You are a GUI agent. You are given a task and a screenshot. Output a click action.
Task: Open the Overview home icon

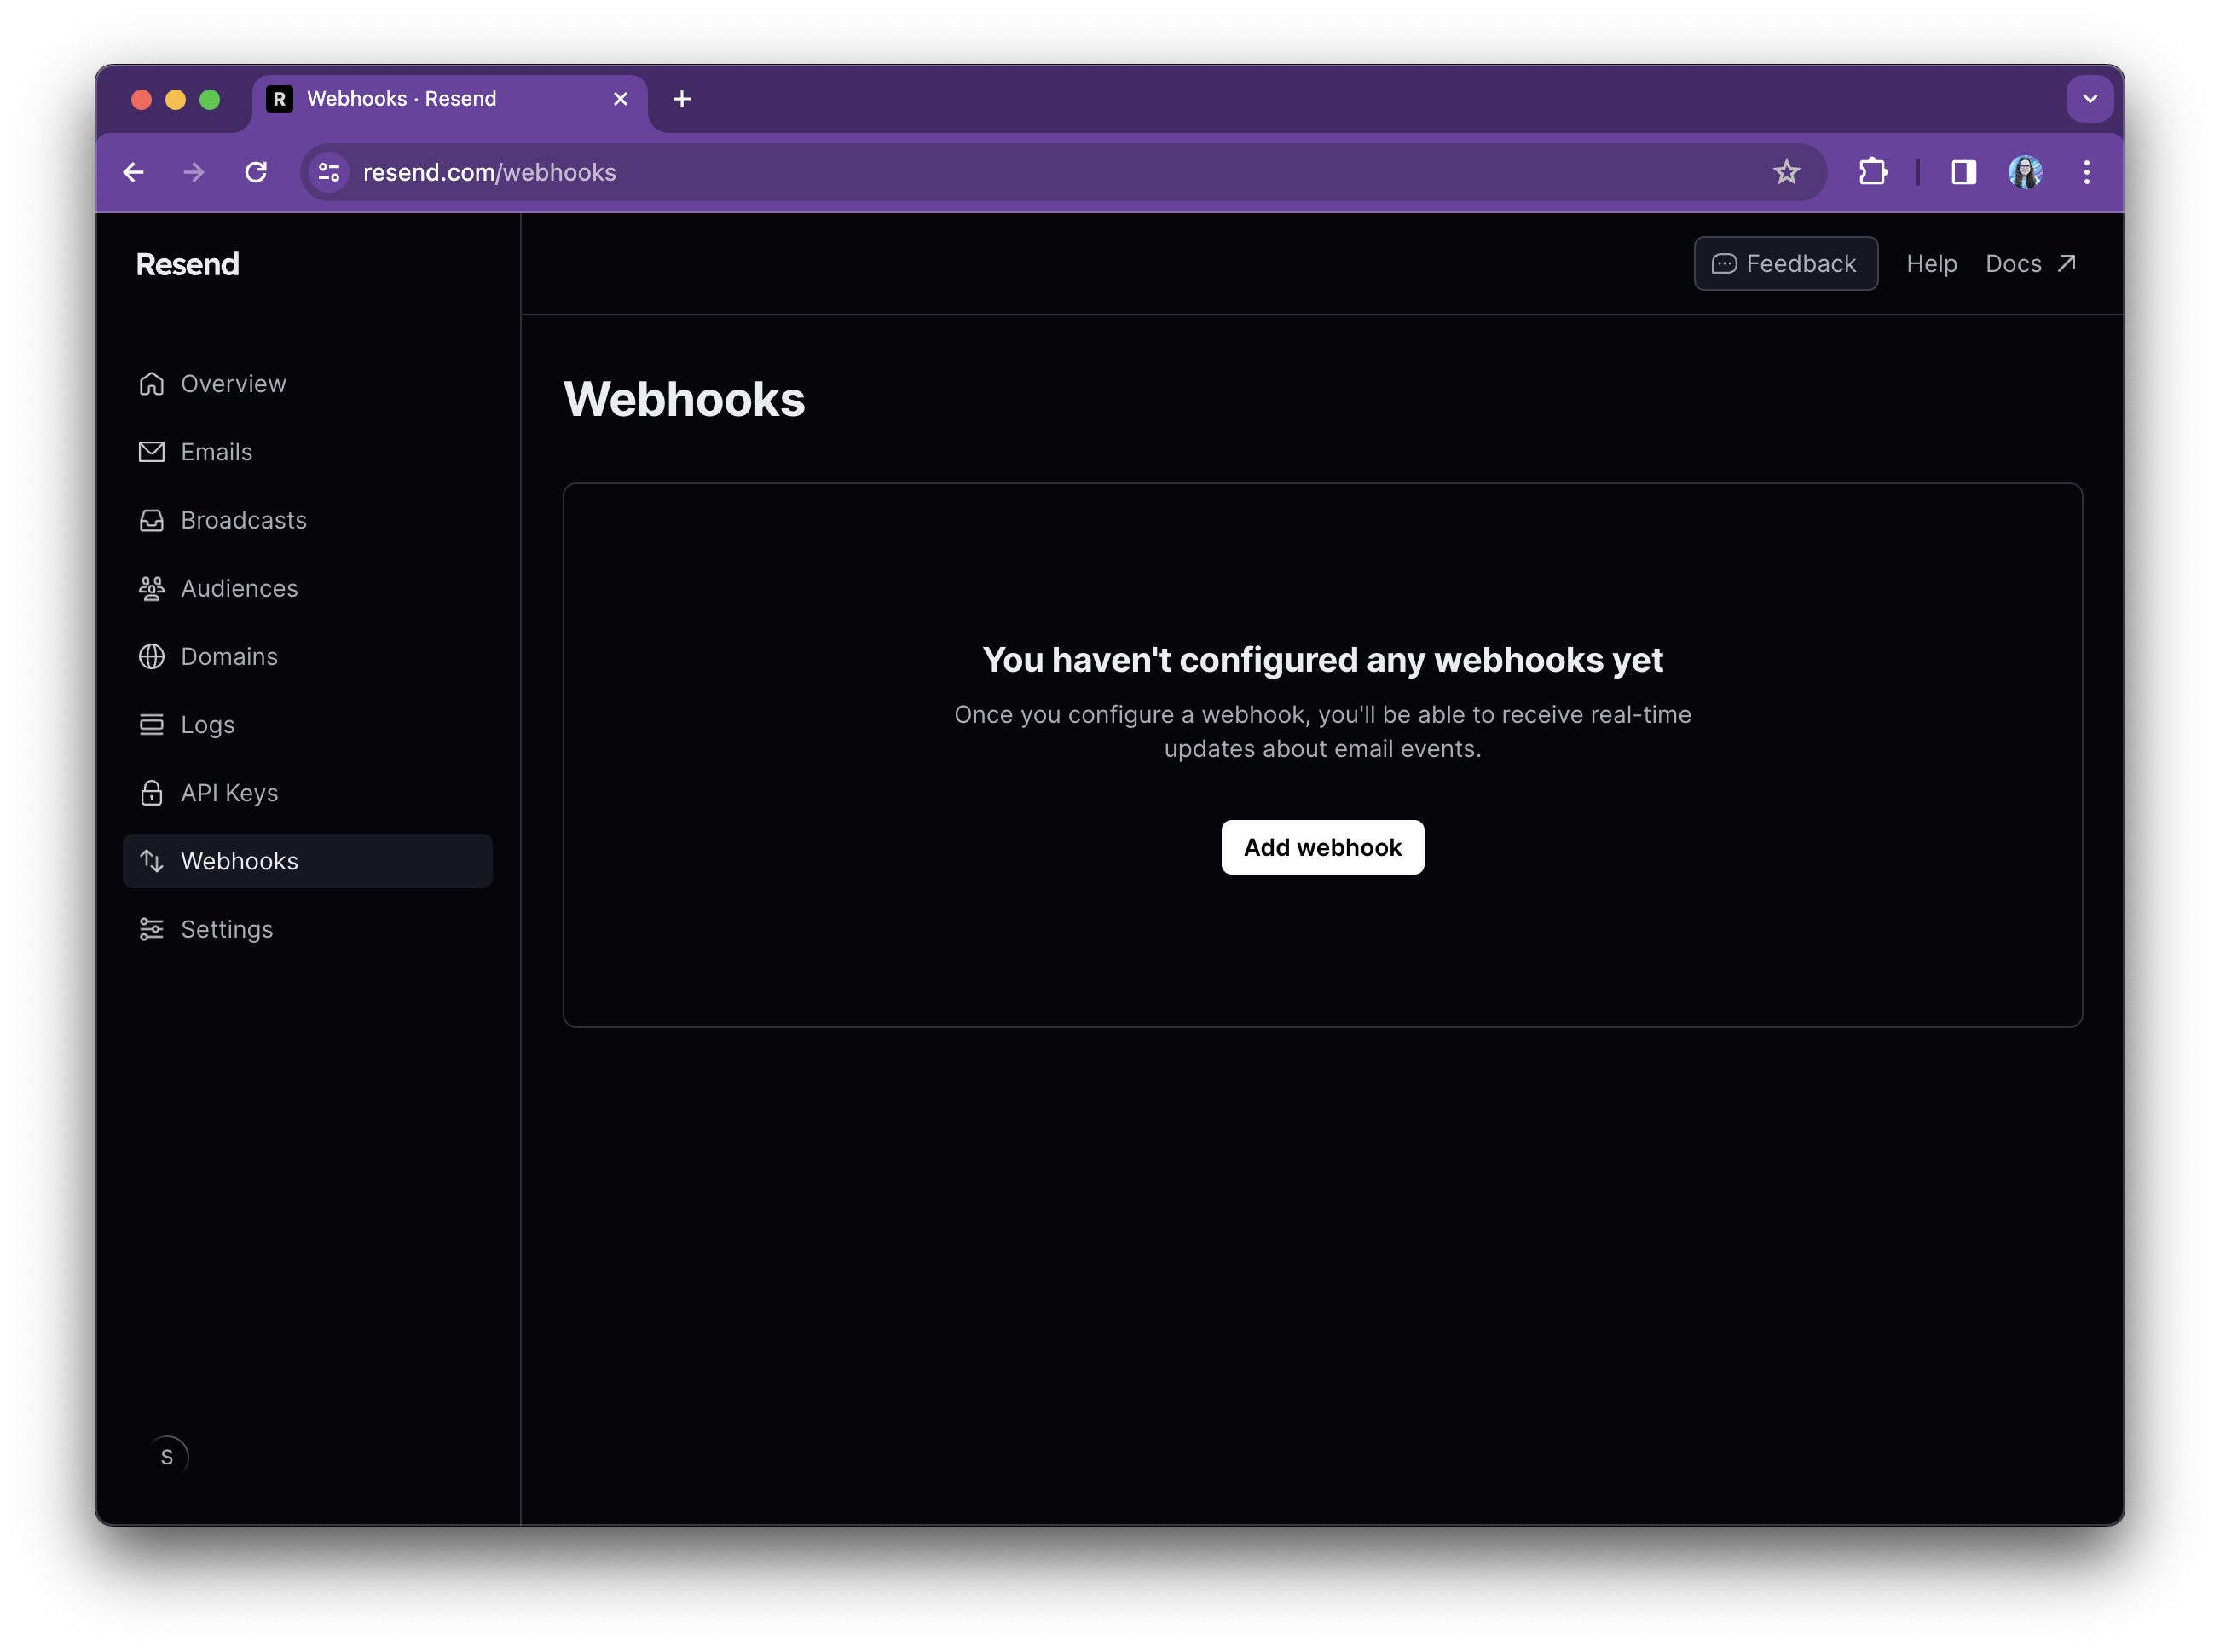[x=151, y=384]
